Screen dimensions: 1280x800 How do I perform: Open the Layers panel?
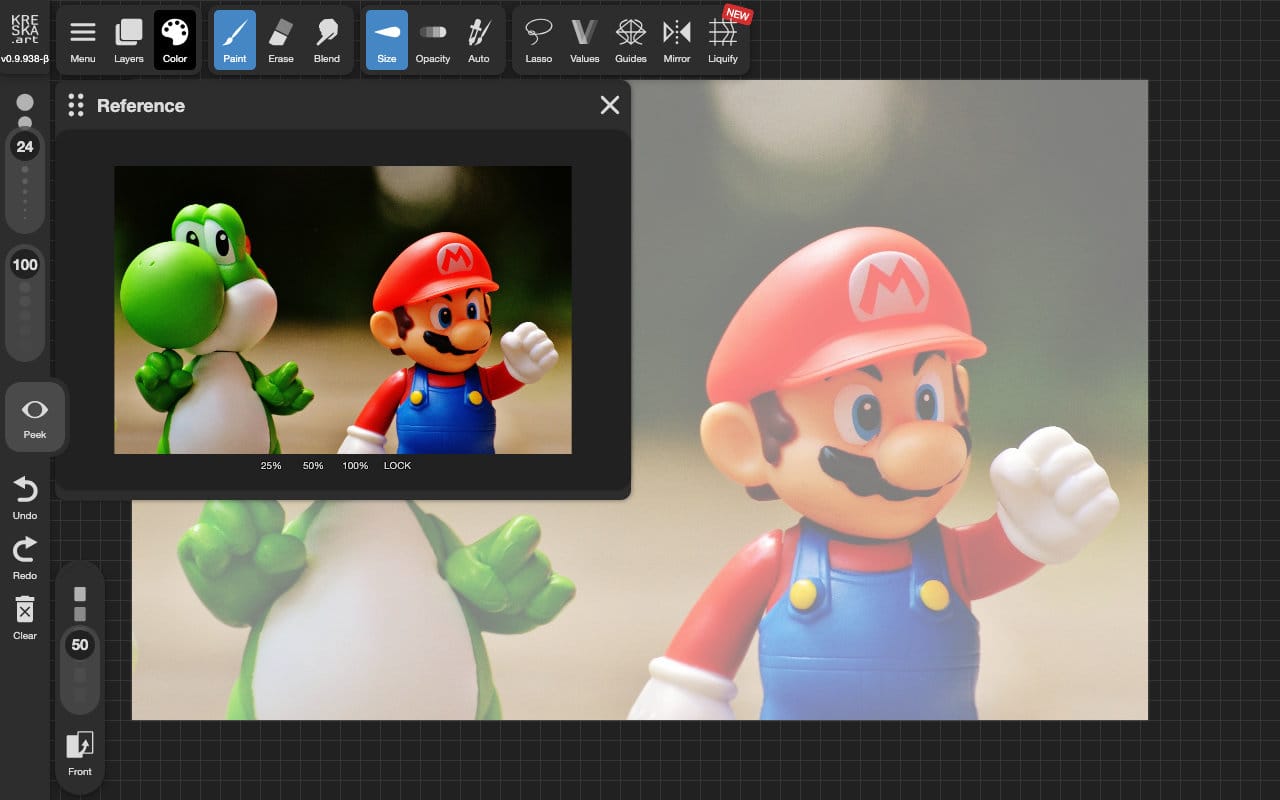pos(128,40)
